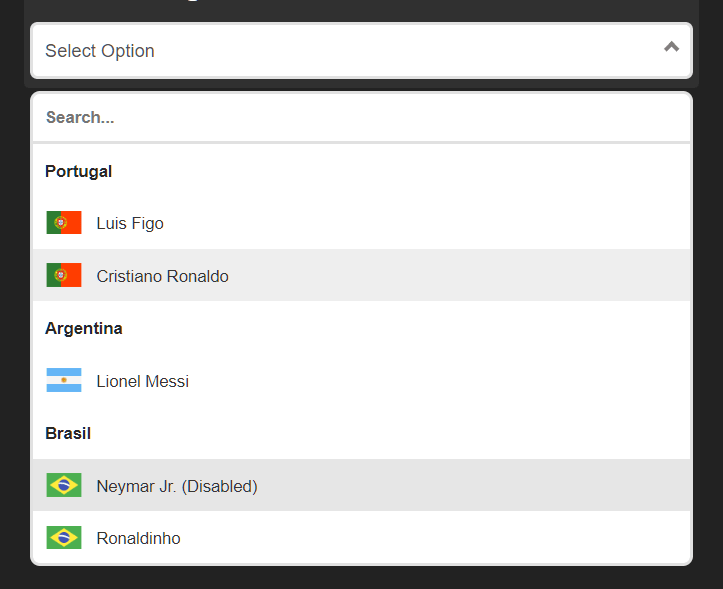
Task: Click the Argentina group header
Action: point(84,328)
